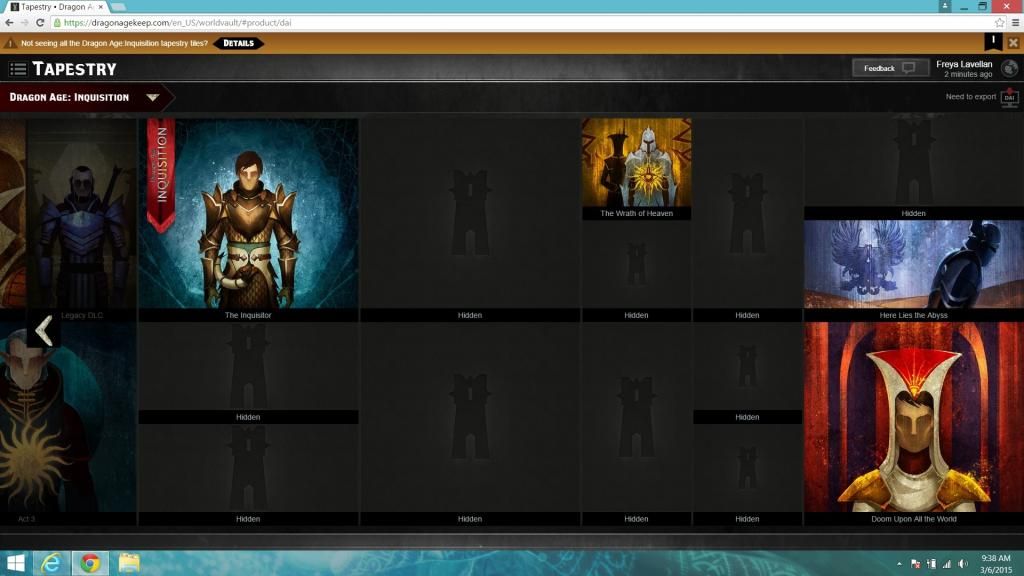Click the black bookmark flag icon
The height and width of the screenshot is (576, 1024).
pyautogui.click(x=993, y=41)
